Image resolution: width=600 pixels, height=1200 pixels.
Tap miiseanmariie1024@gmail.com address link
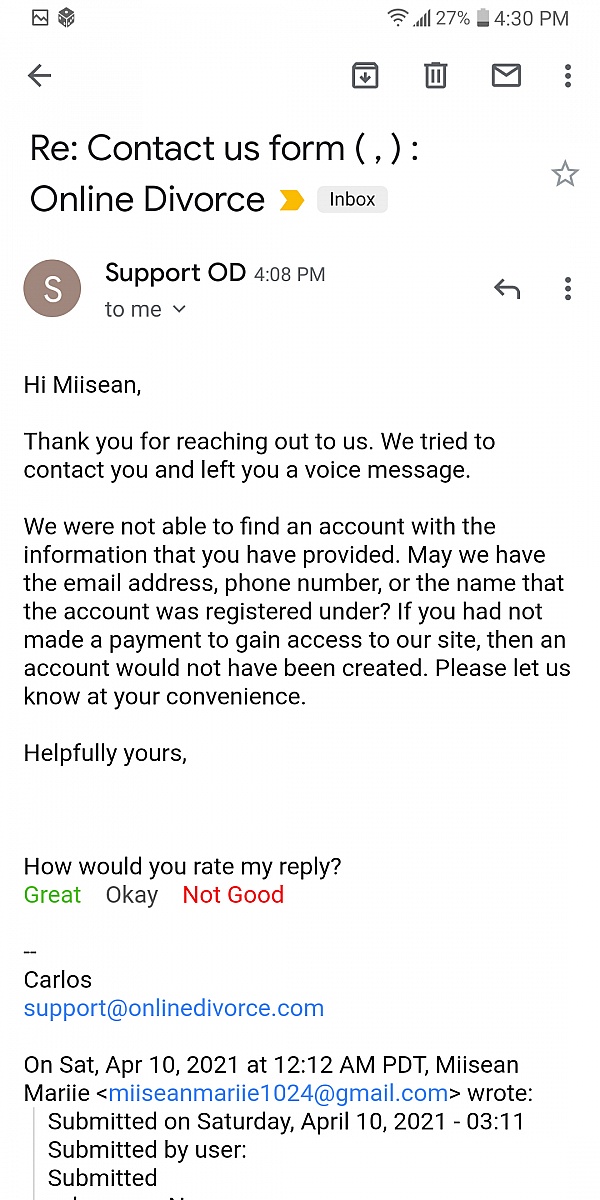pos(278,1093)
